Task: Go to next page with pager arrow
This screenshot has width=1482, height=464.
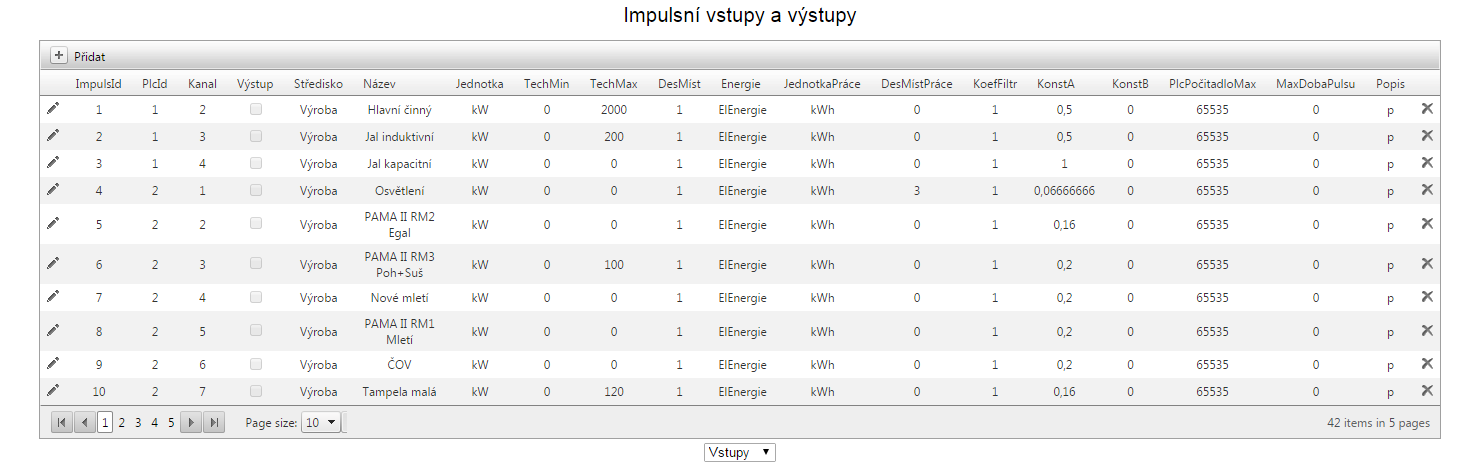Action: tap(190, 423)
